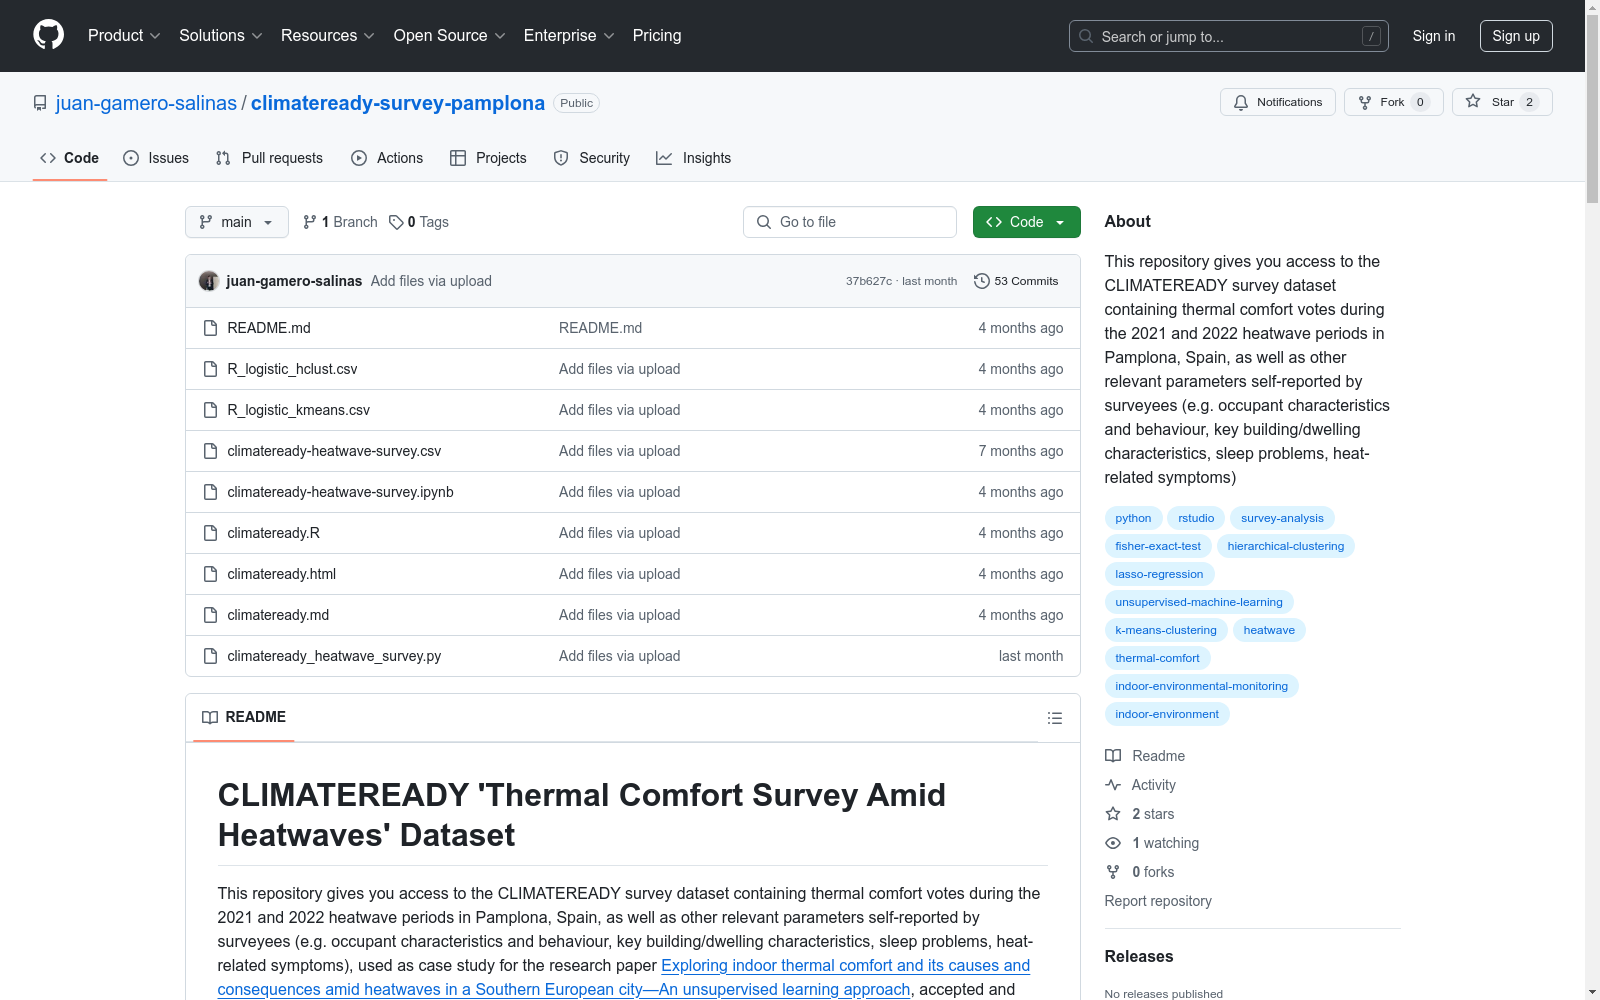Click the stars icon in About section
Screen dimensions: 1600x1000
[1113, 814]
